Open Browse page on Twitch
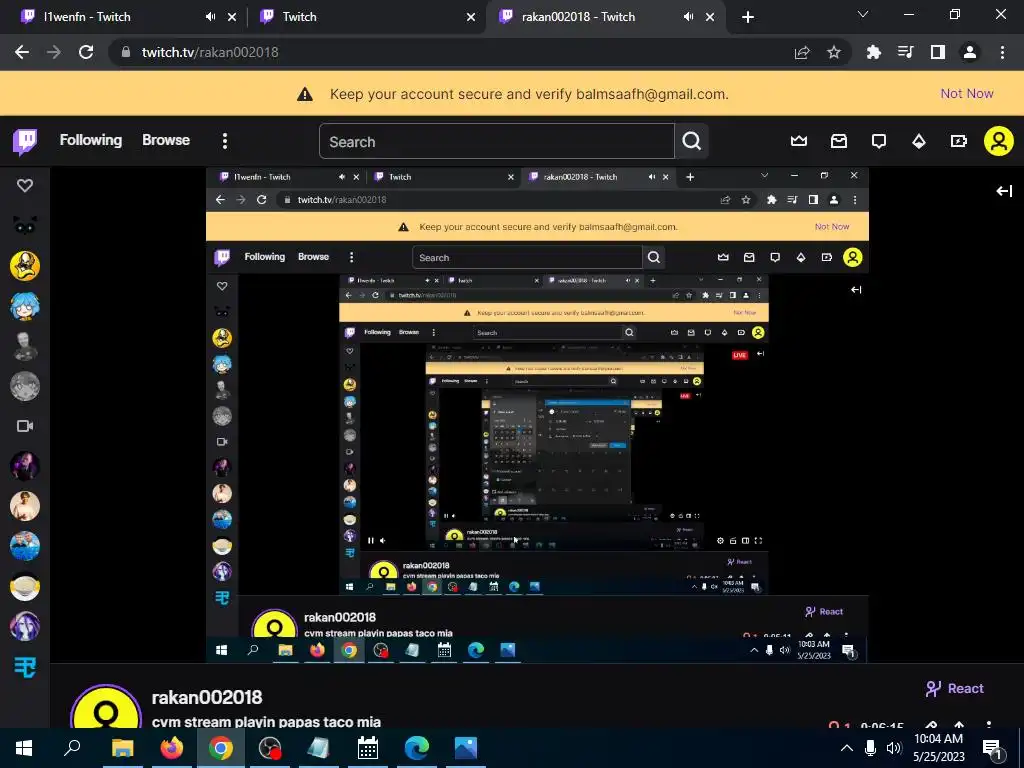 tap(166, 140)
